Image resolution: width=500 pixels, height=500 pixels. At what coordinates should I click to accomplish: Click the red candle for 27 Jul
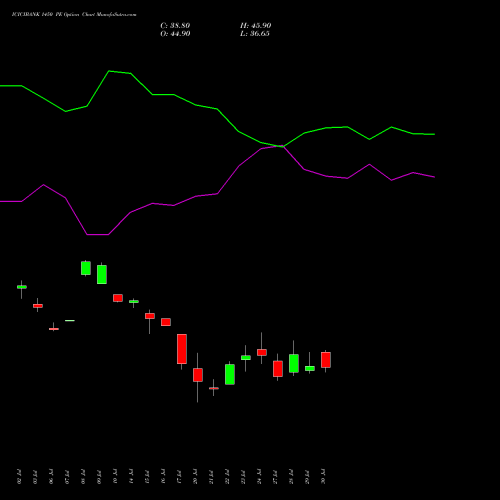click(x=278, y=369)
